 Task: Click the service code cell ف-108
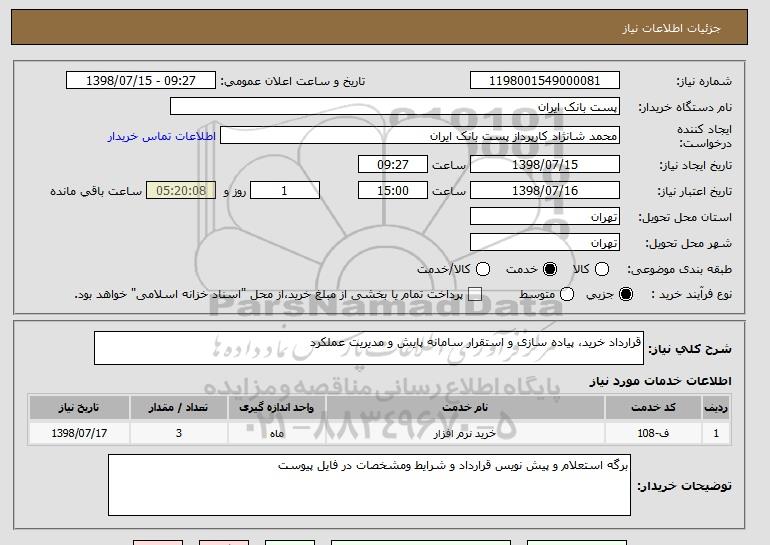pos(653,433)
